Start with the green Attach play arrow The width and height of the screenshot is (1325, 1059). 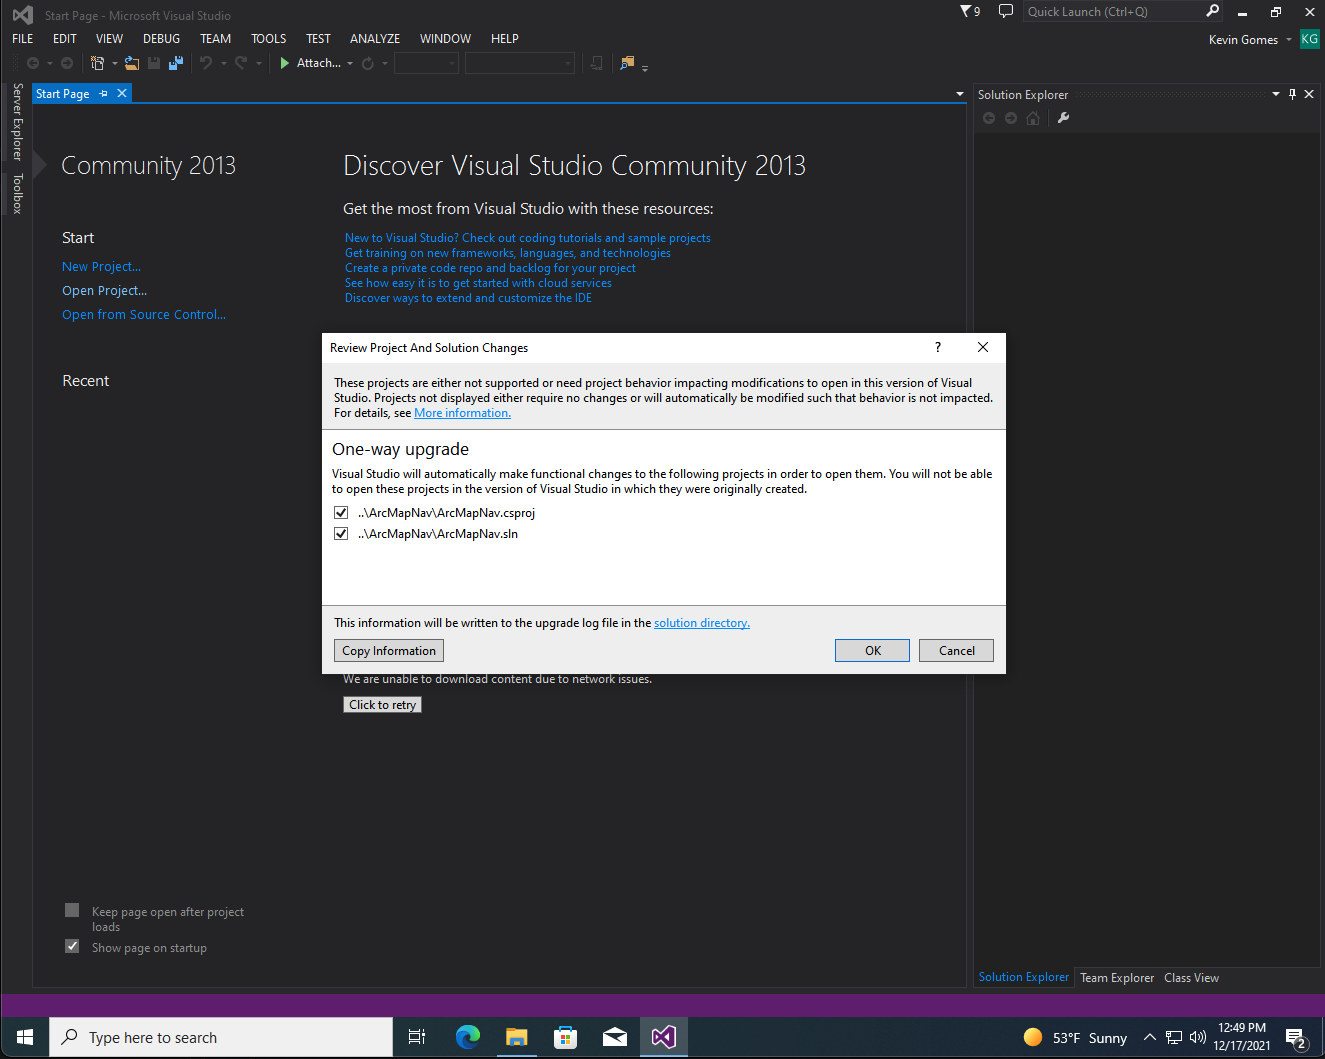(285, 63)
